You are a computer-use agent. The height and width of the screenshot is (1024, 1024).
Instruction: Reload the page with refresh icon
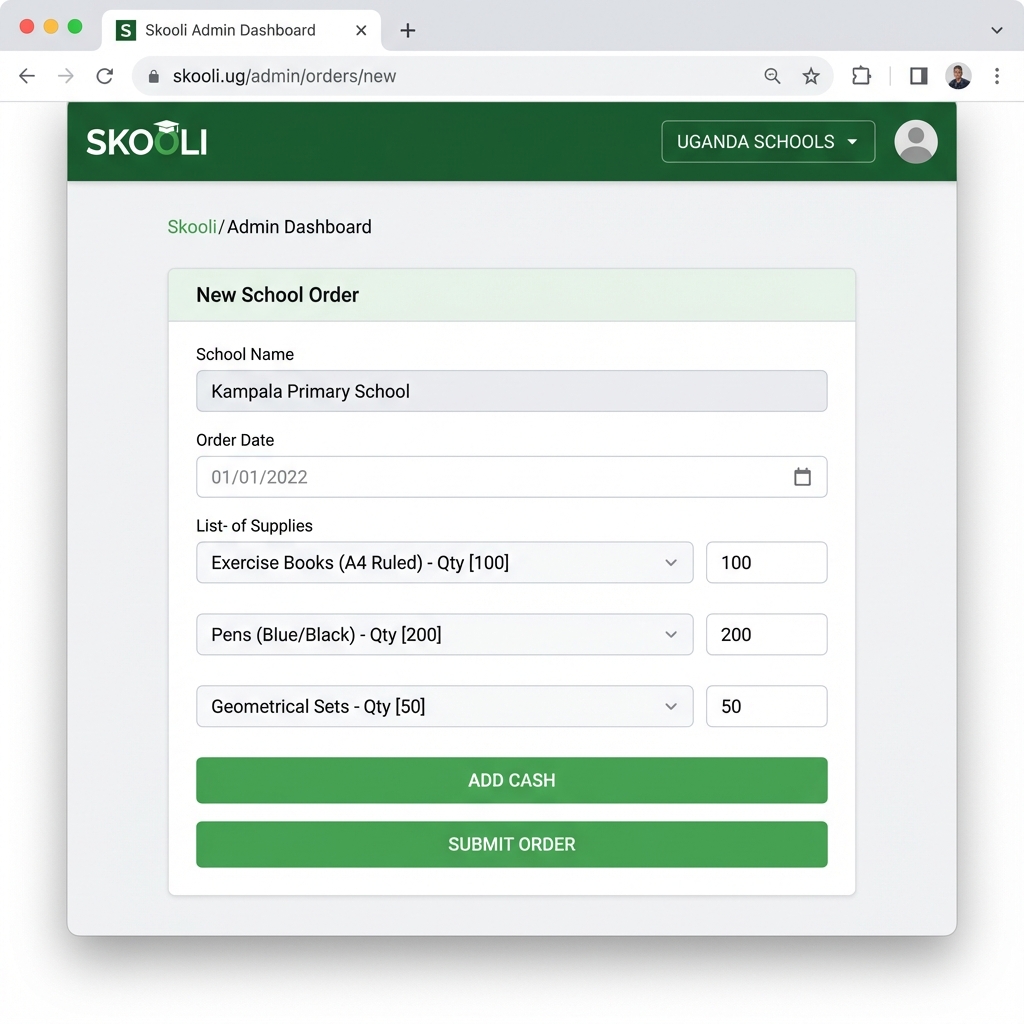click(104, 76)
